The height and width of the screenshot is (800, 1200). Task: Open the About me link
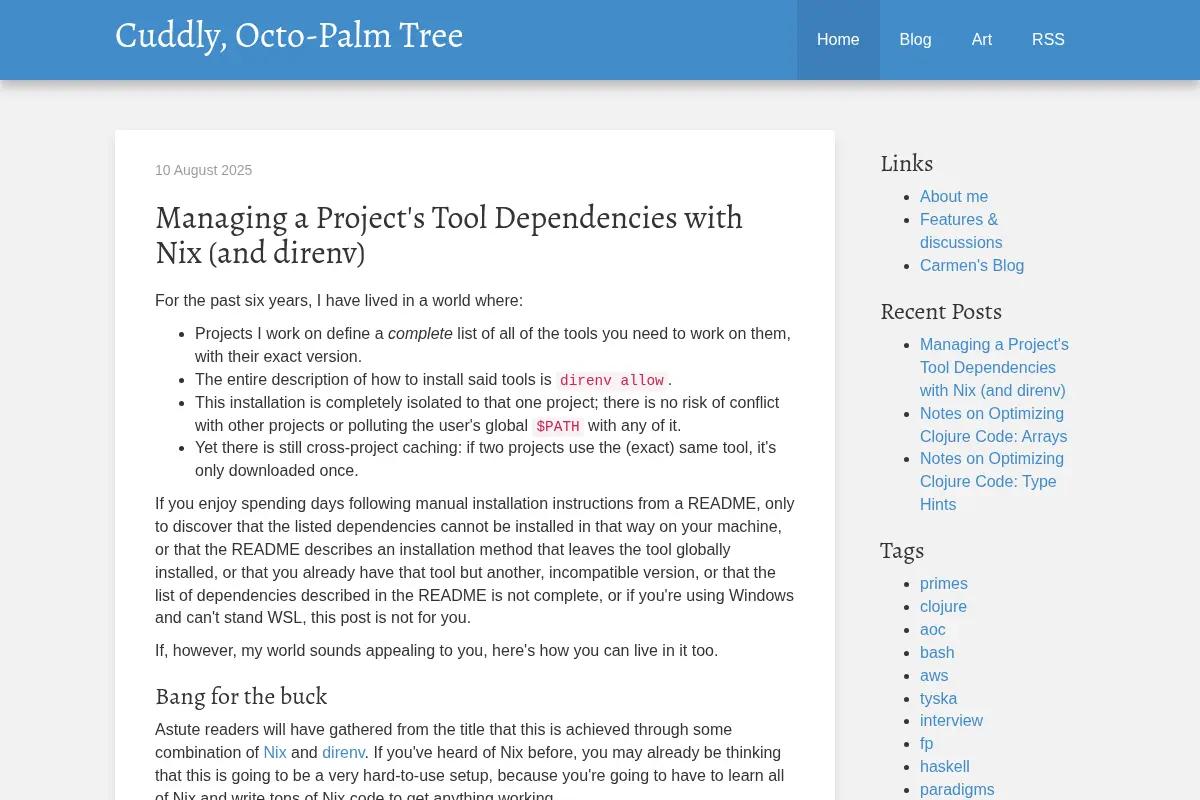[954, 196]
